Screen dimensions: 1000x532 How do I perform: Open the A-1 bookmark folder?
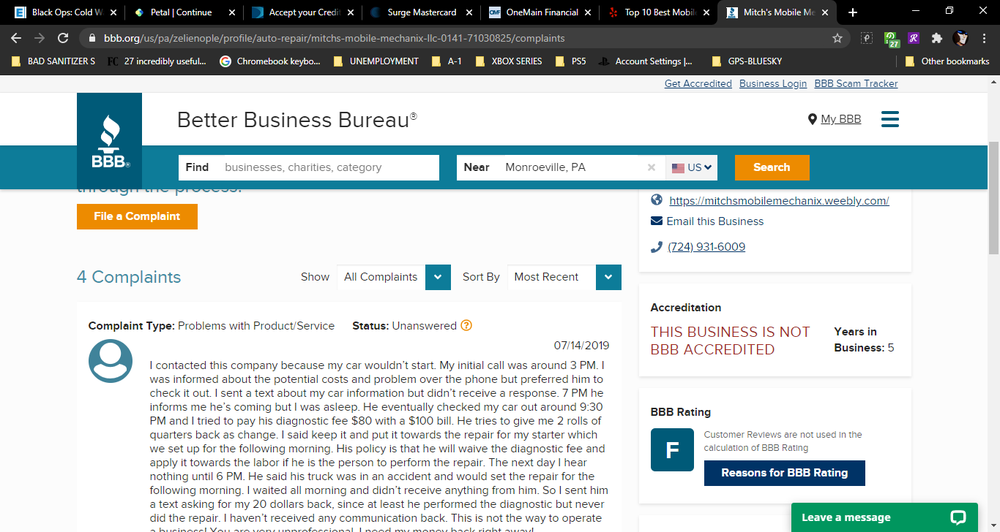(447, 61)
